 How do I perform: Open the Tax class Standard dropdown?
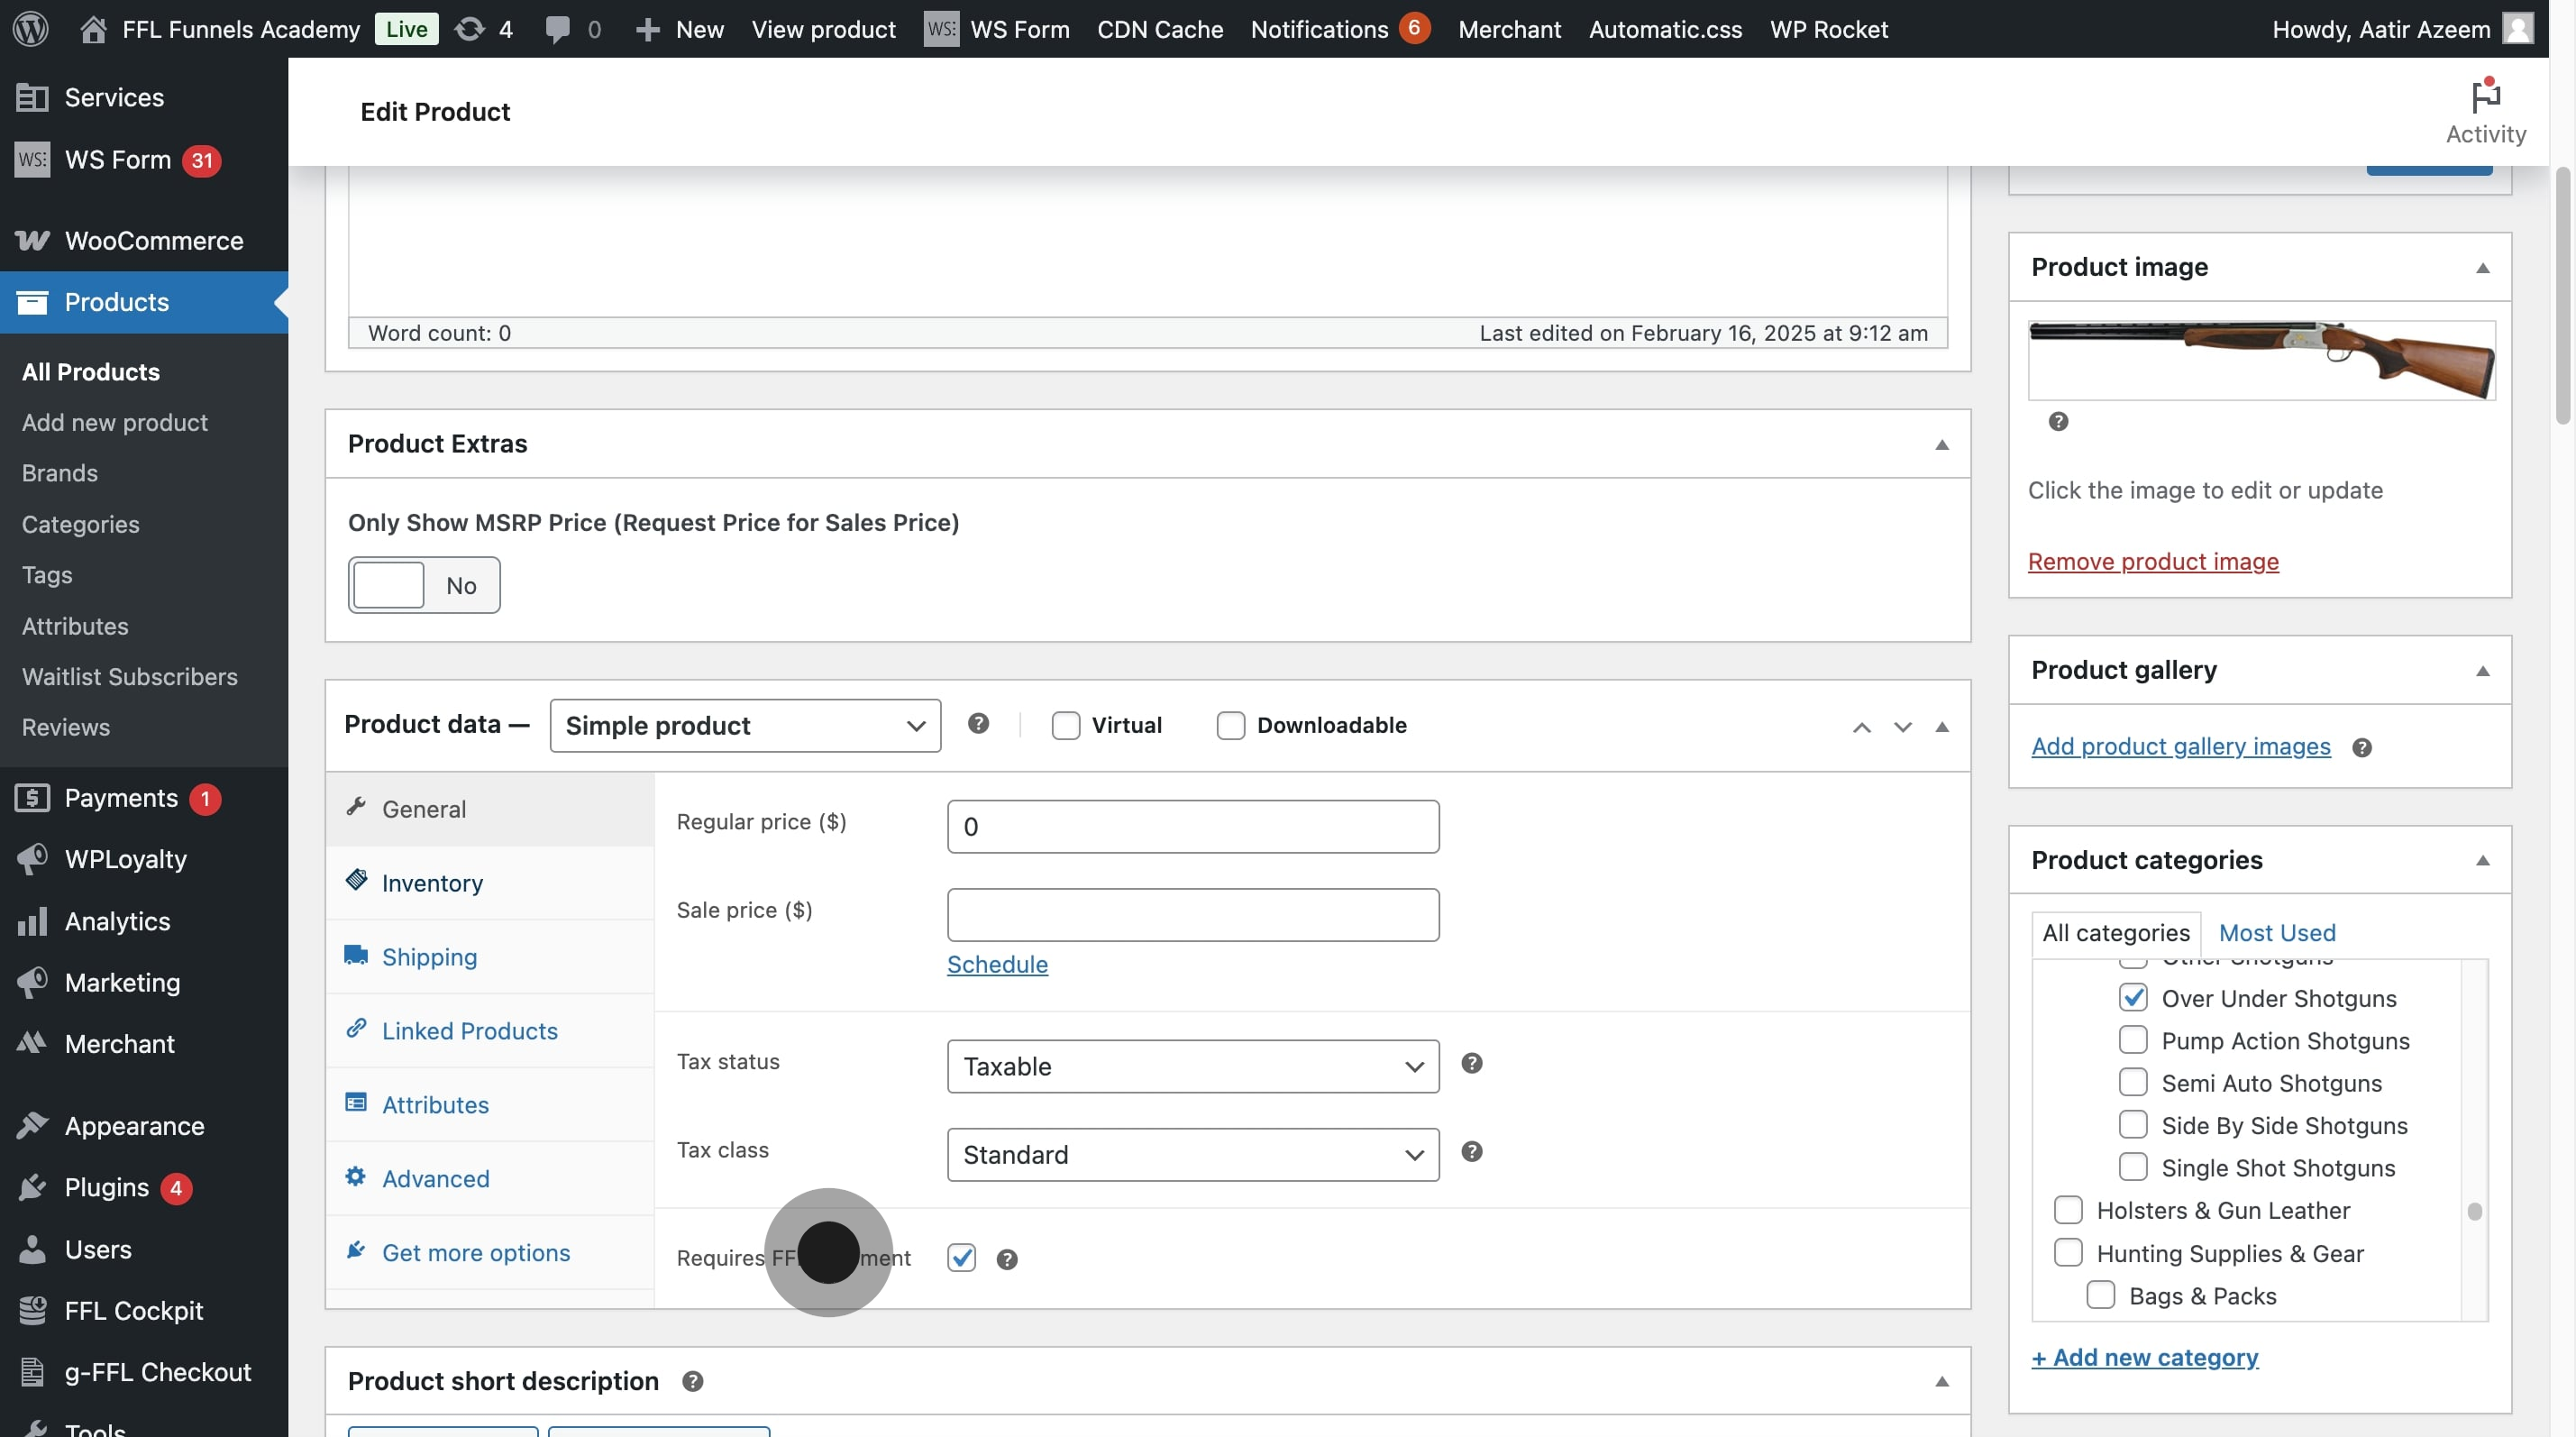pyautogui.click(x=1192, y=1154)
